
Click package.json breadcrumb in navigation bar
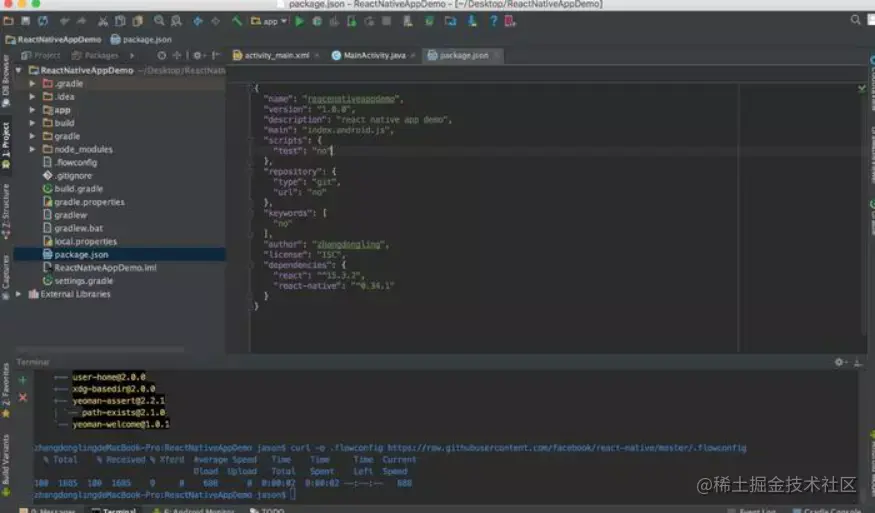point(141,40)
